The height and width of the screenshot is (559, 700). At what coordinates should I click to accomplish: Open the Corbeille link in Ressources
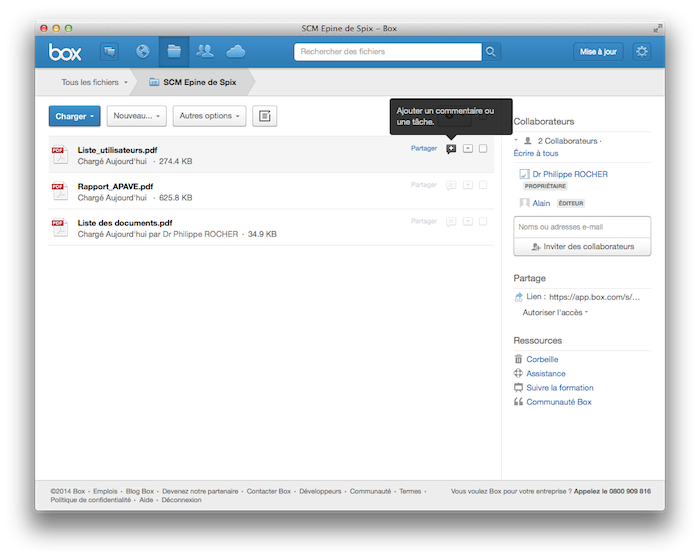pyautogui.click(x=542, y=359)
